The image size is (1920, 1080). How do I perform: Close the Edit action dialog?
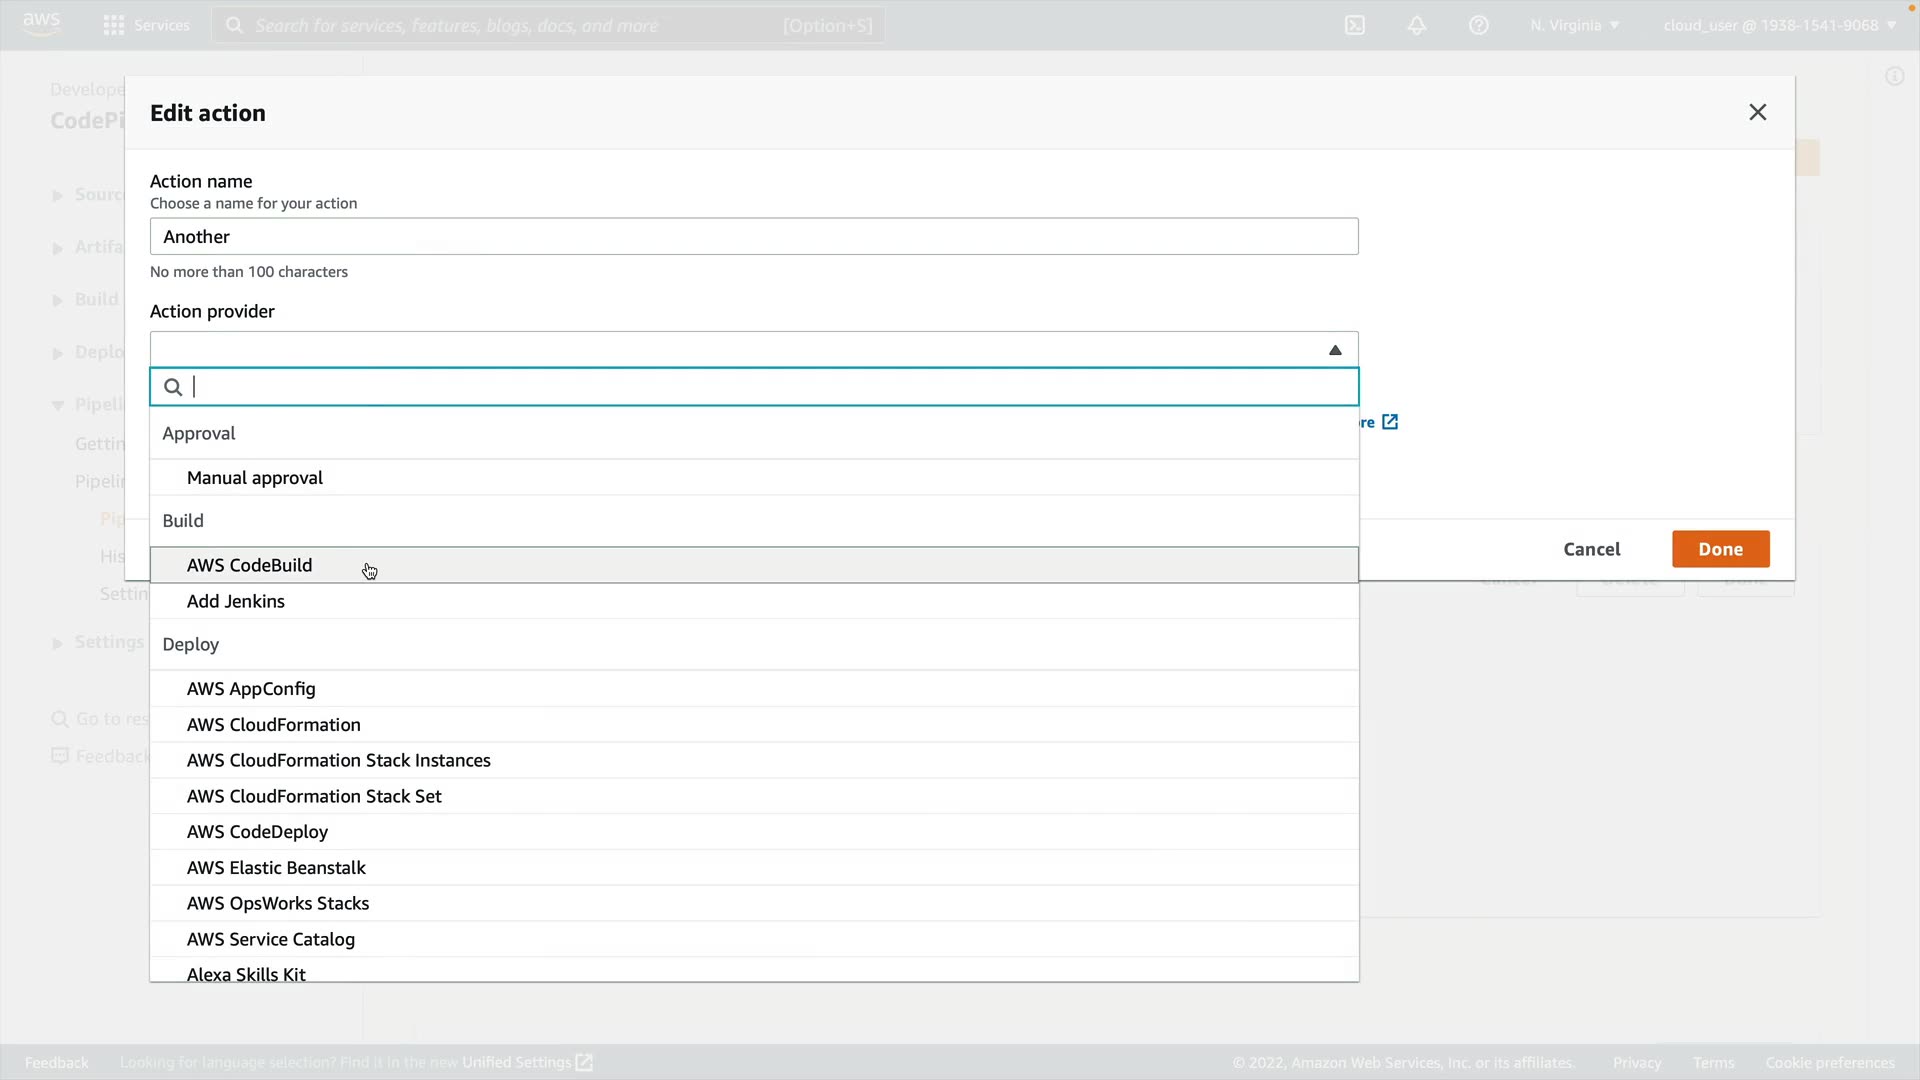(1757, 112)
